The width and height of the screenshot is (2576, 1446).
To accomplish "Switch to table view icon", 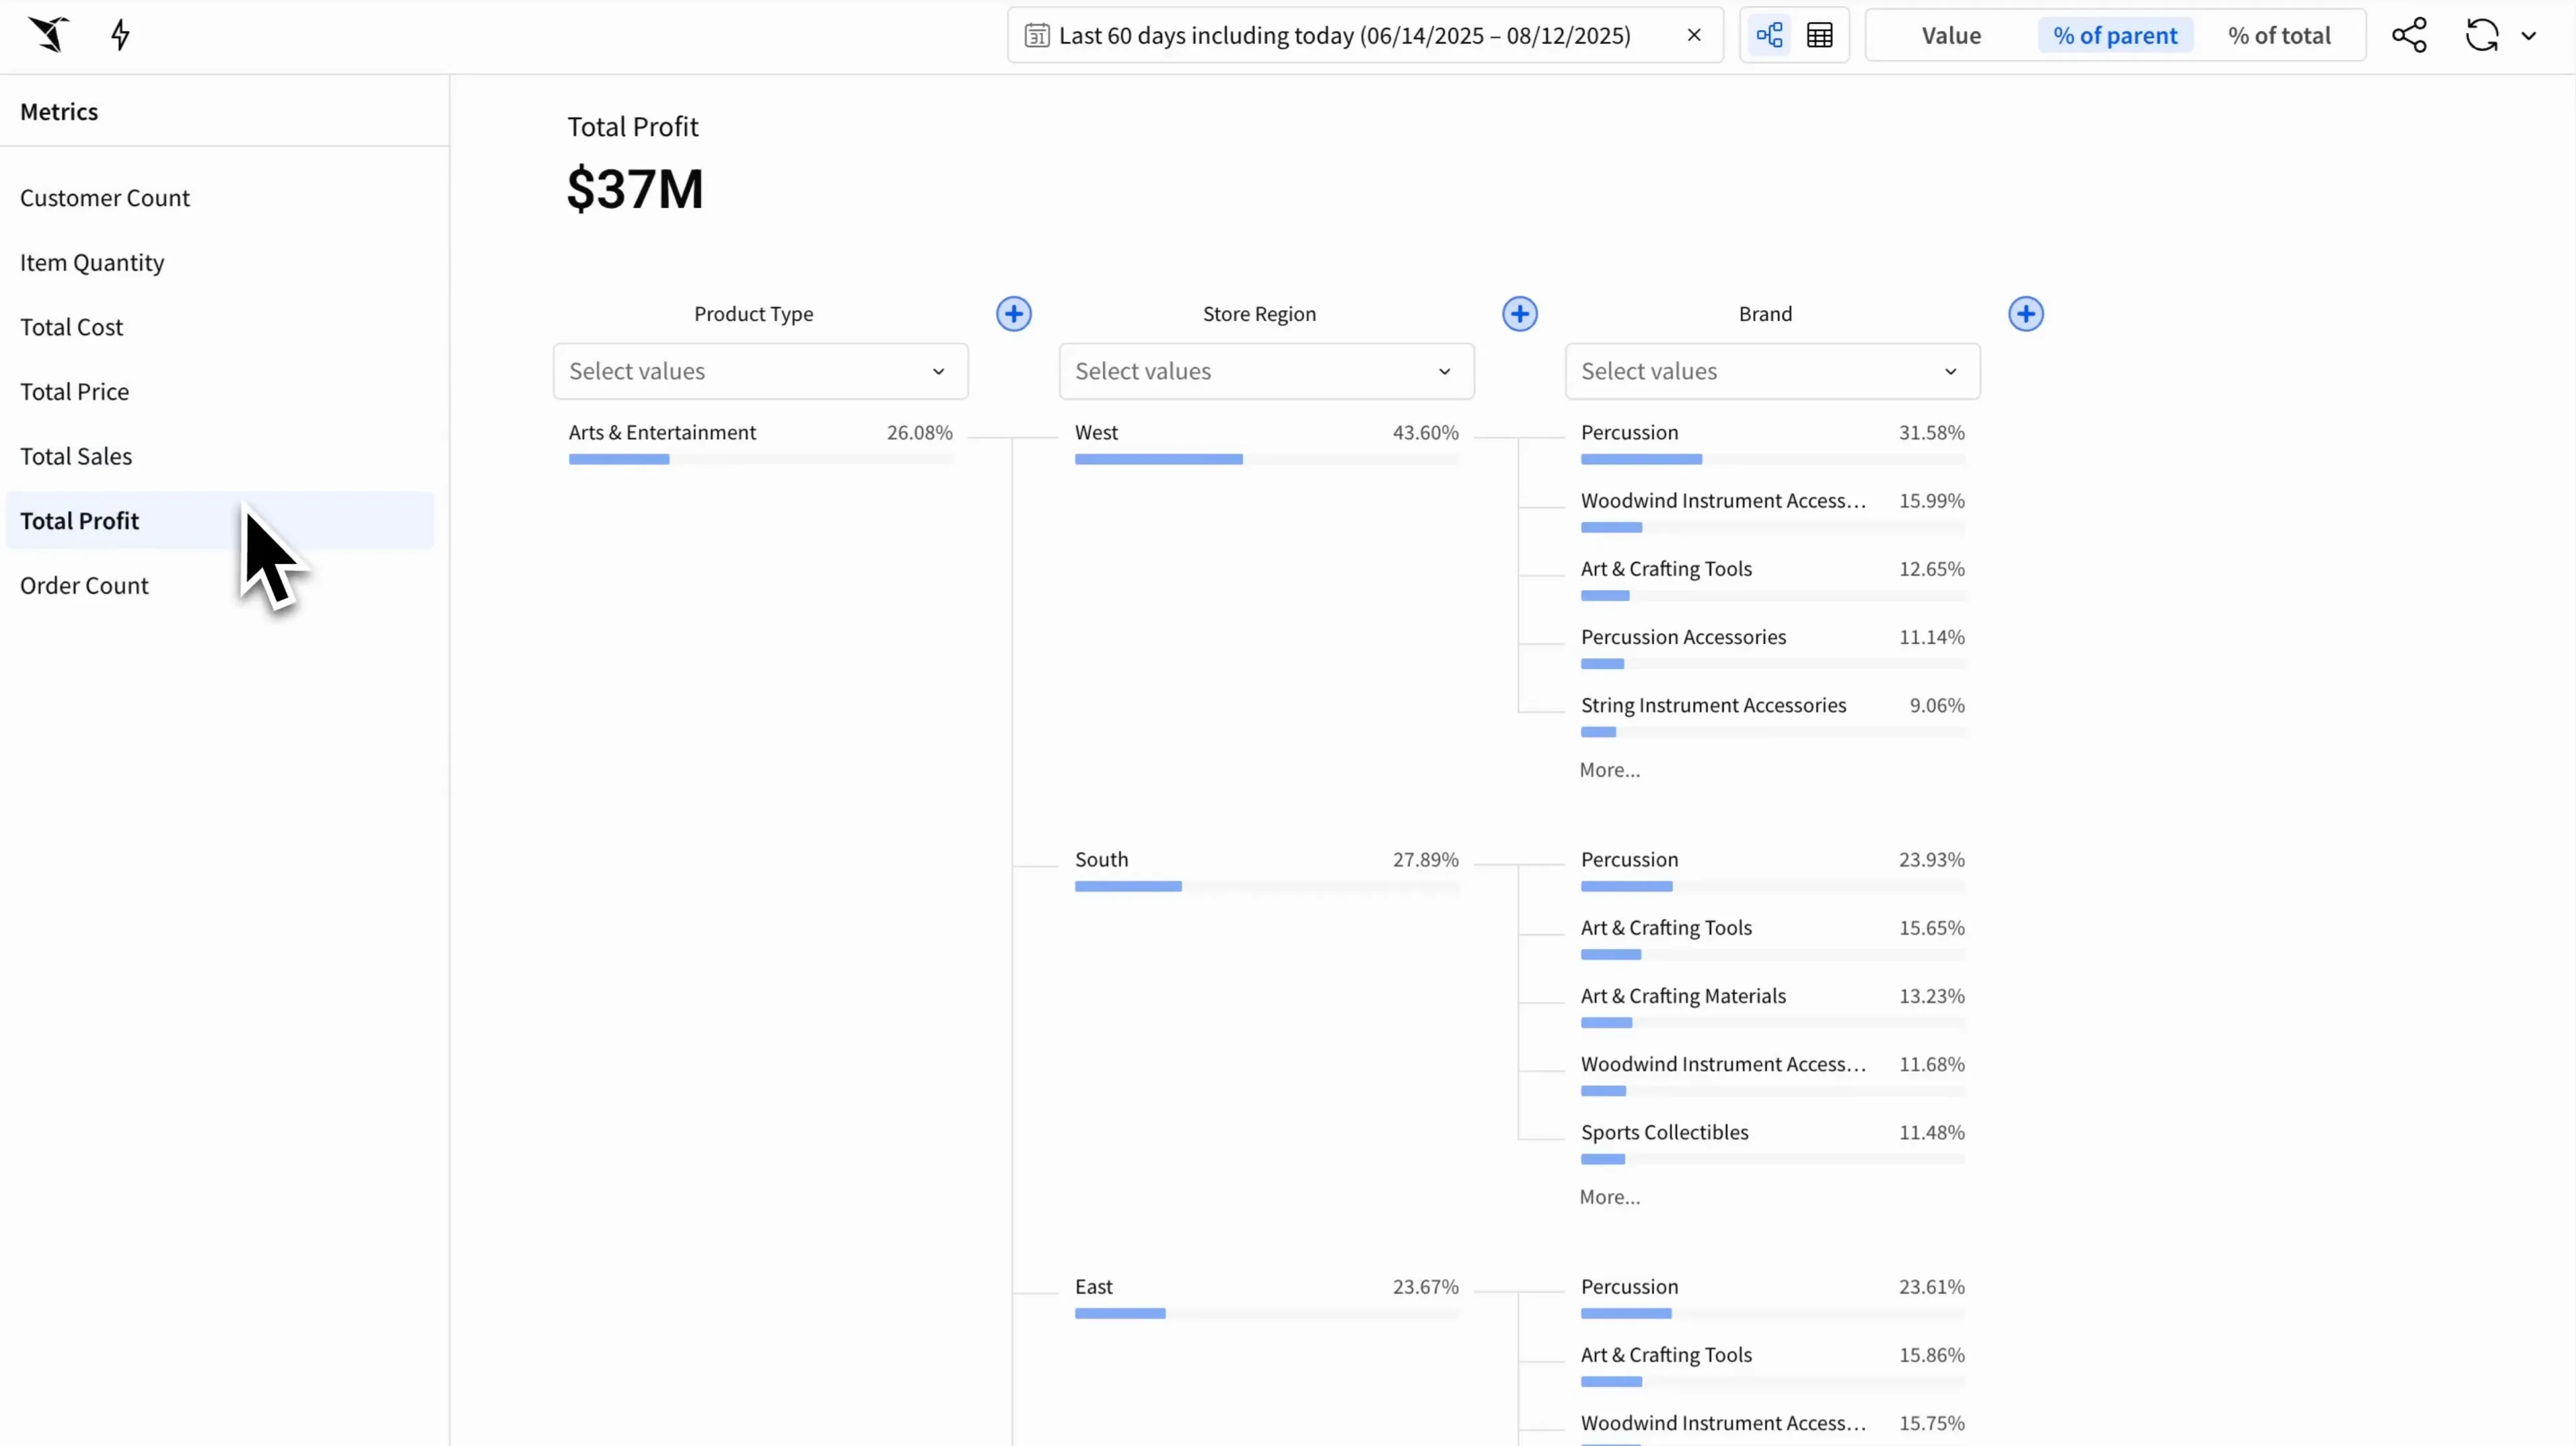I will click(x=1819, y=36).
